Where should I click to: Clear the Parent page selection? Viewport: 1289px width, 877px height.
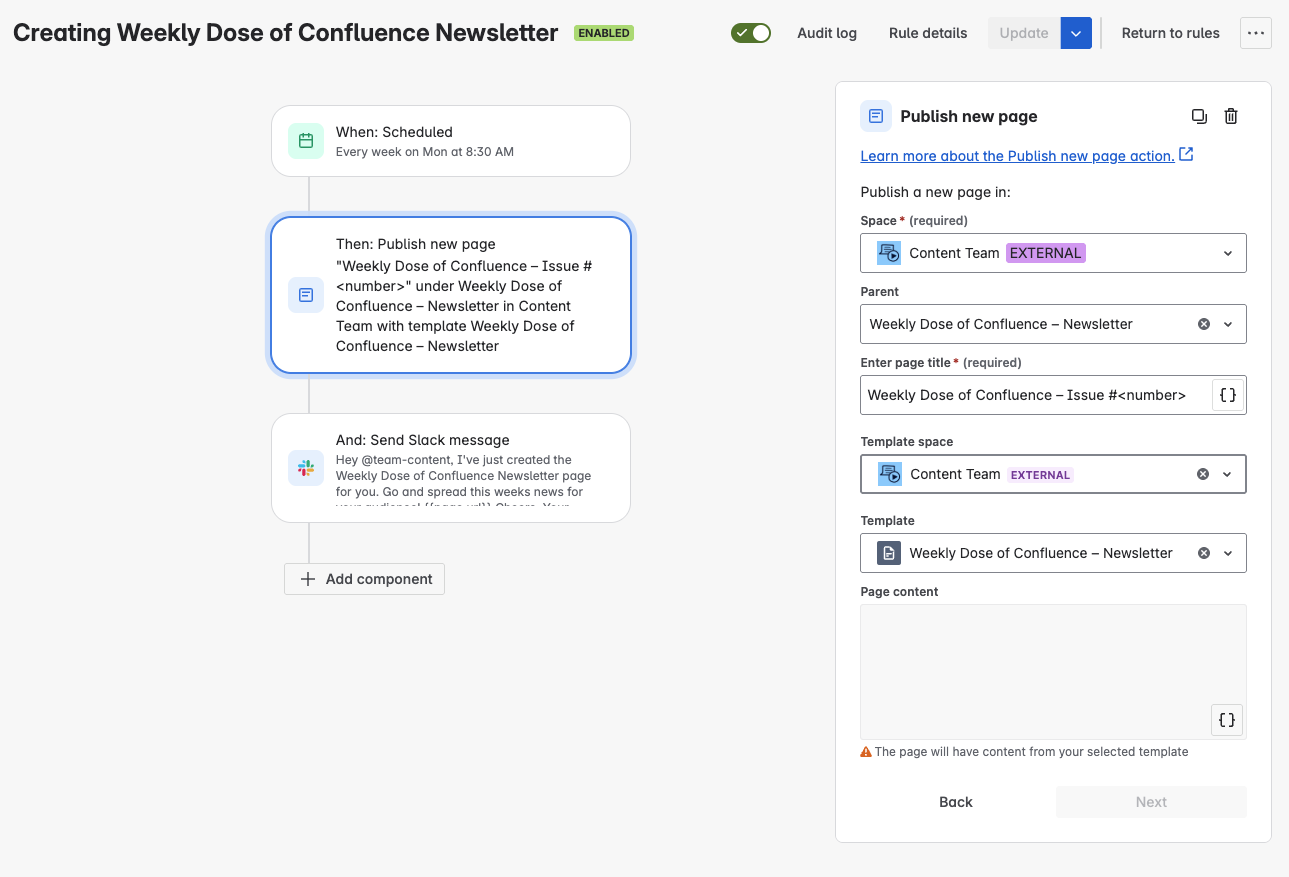tap(1204, 324)
